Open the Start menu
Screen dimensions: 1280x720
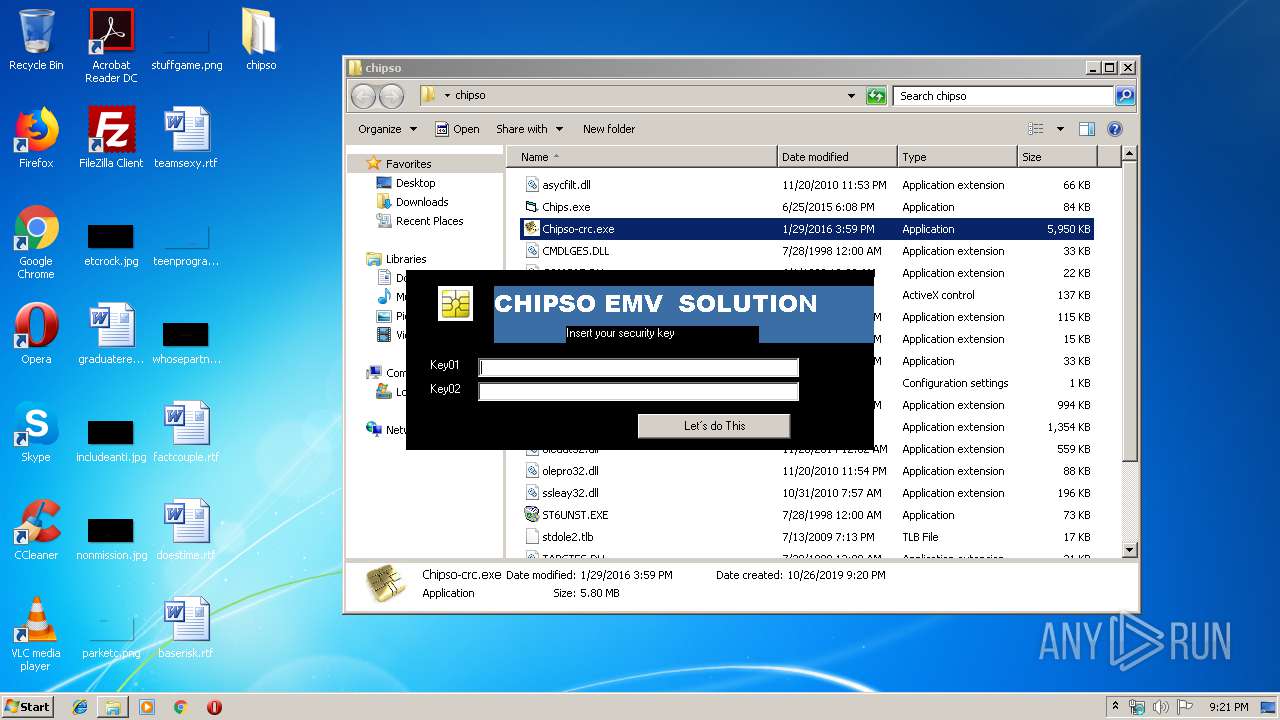point(27,706)
